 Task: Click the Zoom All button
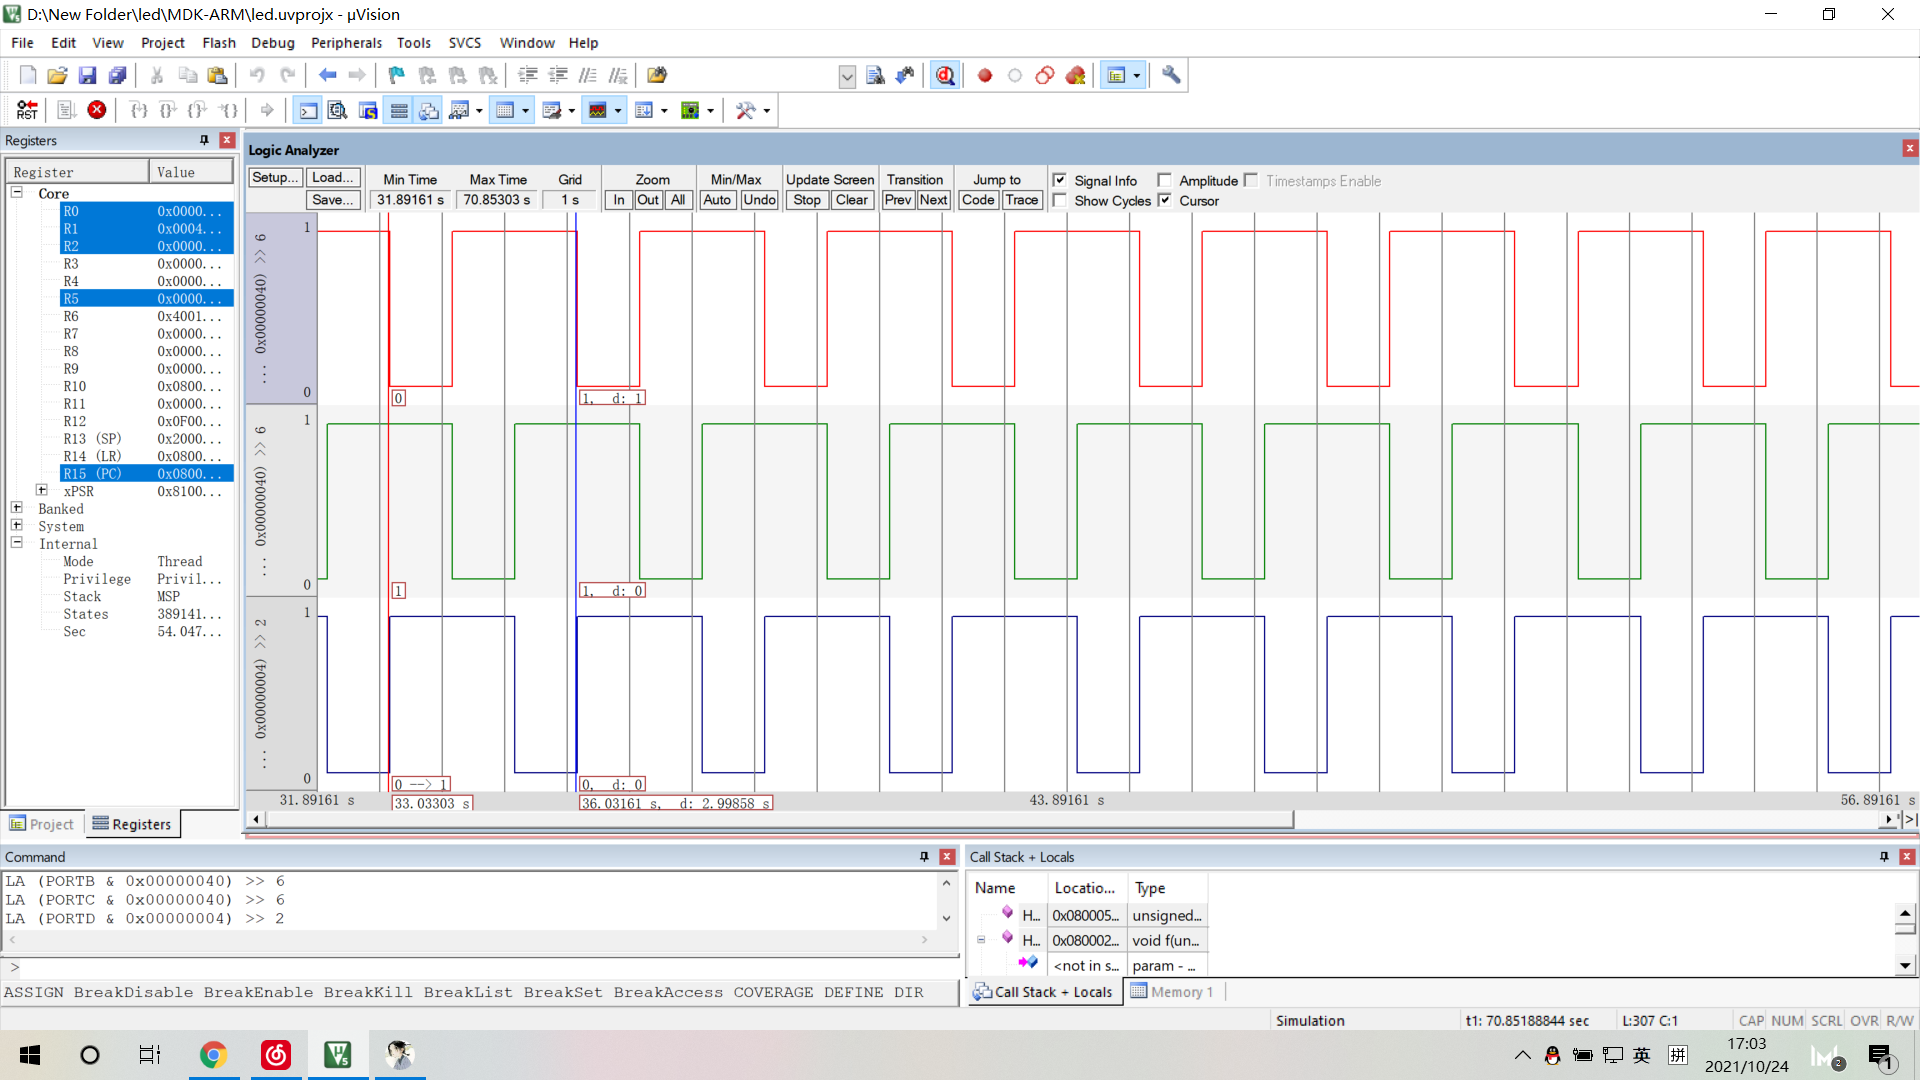tap(678, 200)
